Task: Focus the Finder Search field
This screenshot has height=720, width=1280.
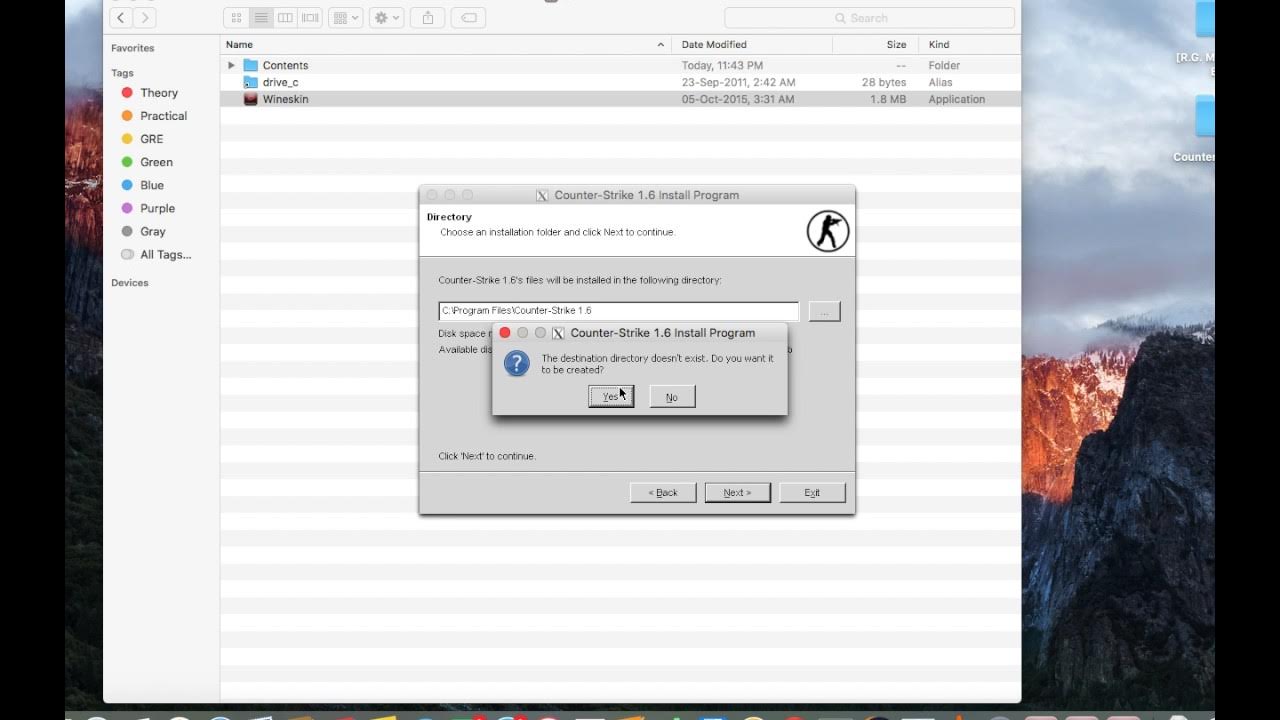Action: click(869, 18)
